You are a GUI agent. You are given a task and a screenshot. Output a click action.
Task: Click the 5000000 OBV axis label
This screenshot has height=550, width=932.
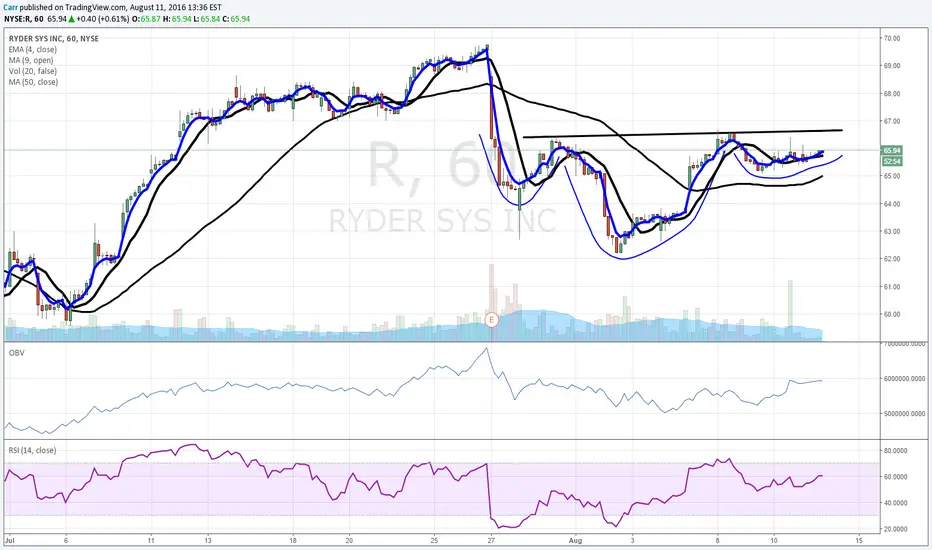[x=904, y=413]
